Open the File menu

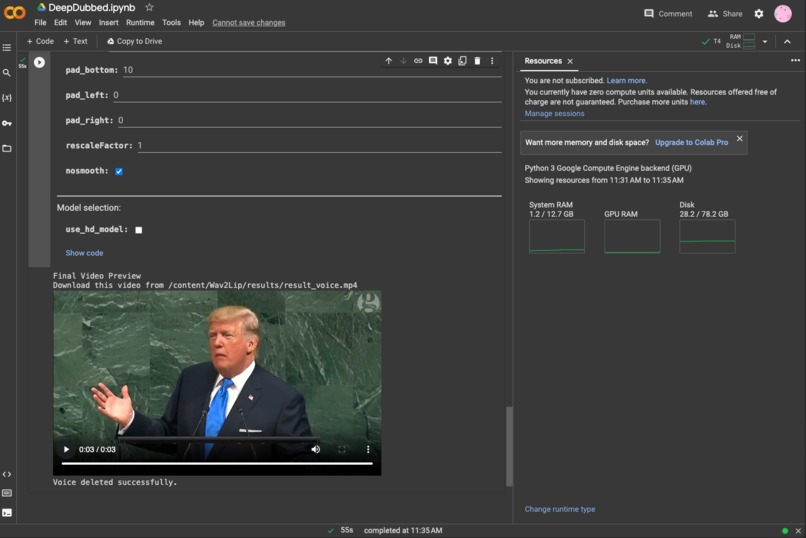(x=40, y=23)
